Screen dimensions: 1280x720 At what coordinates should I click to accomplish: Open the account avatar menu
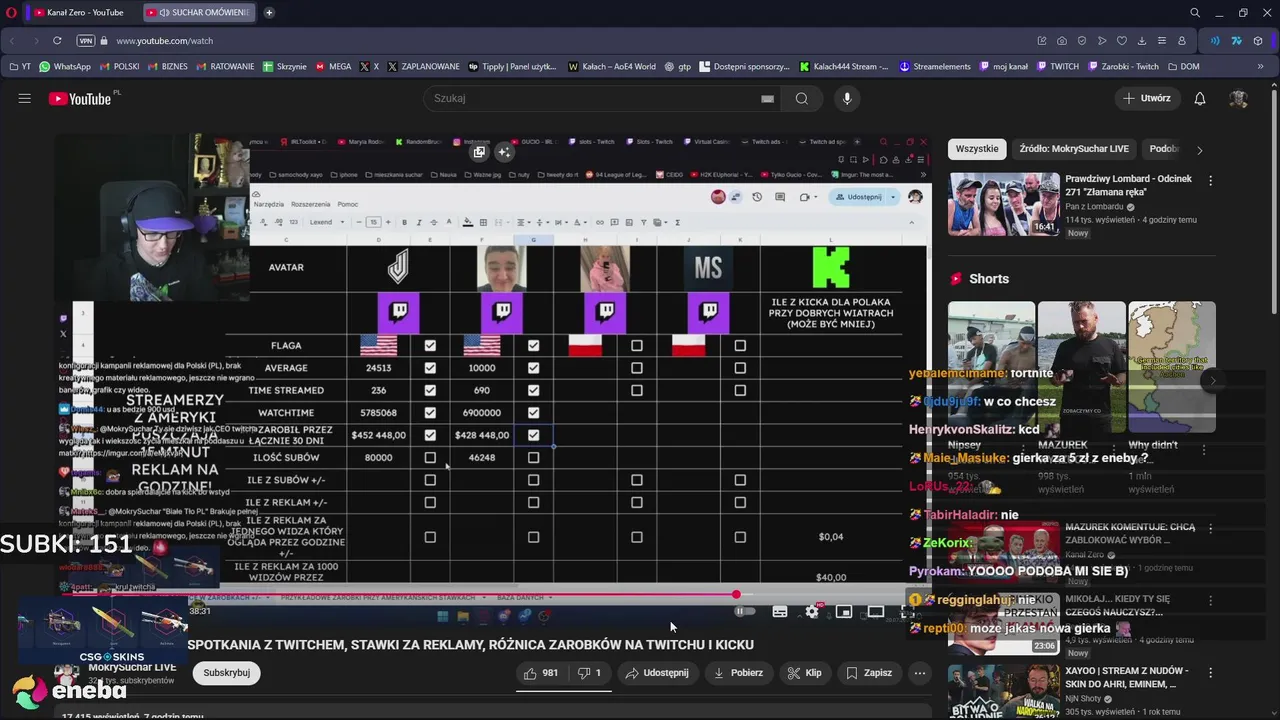coord(1238,98)
